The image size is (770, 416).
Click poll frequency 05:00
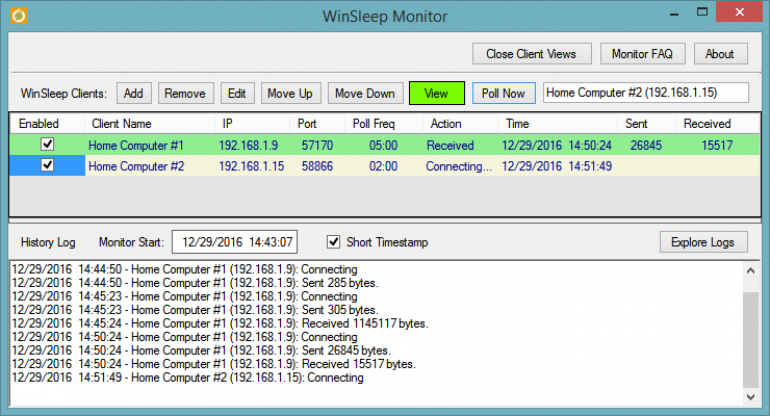click(x=384, y=145)
